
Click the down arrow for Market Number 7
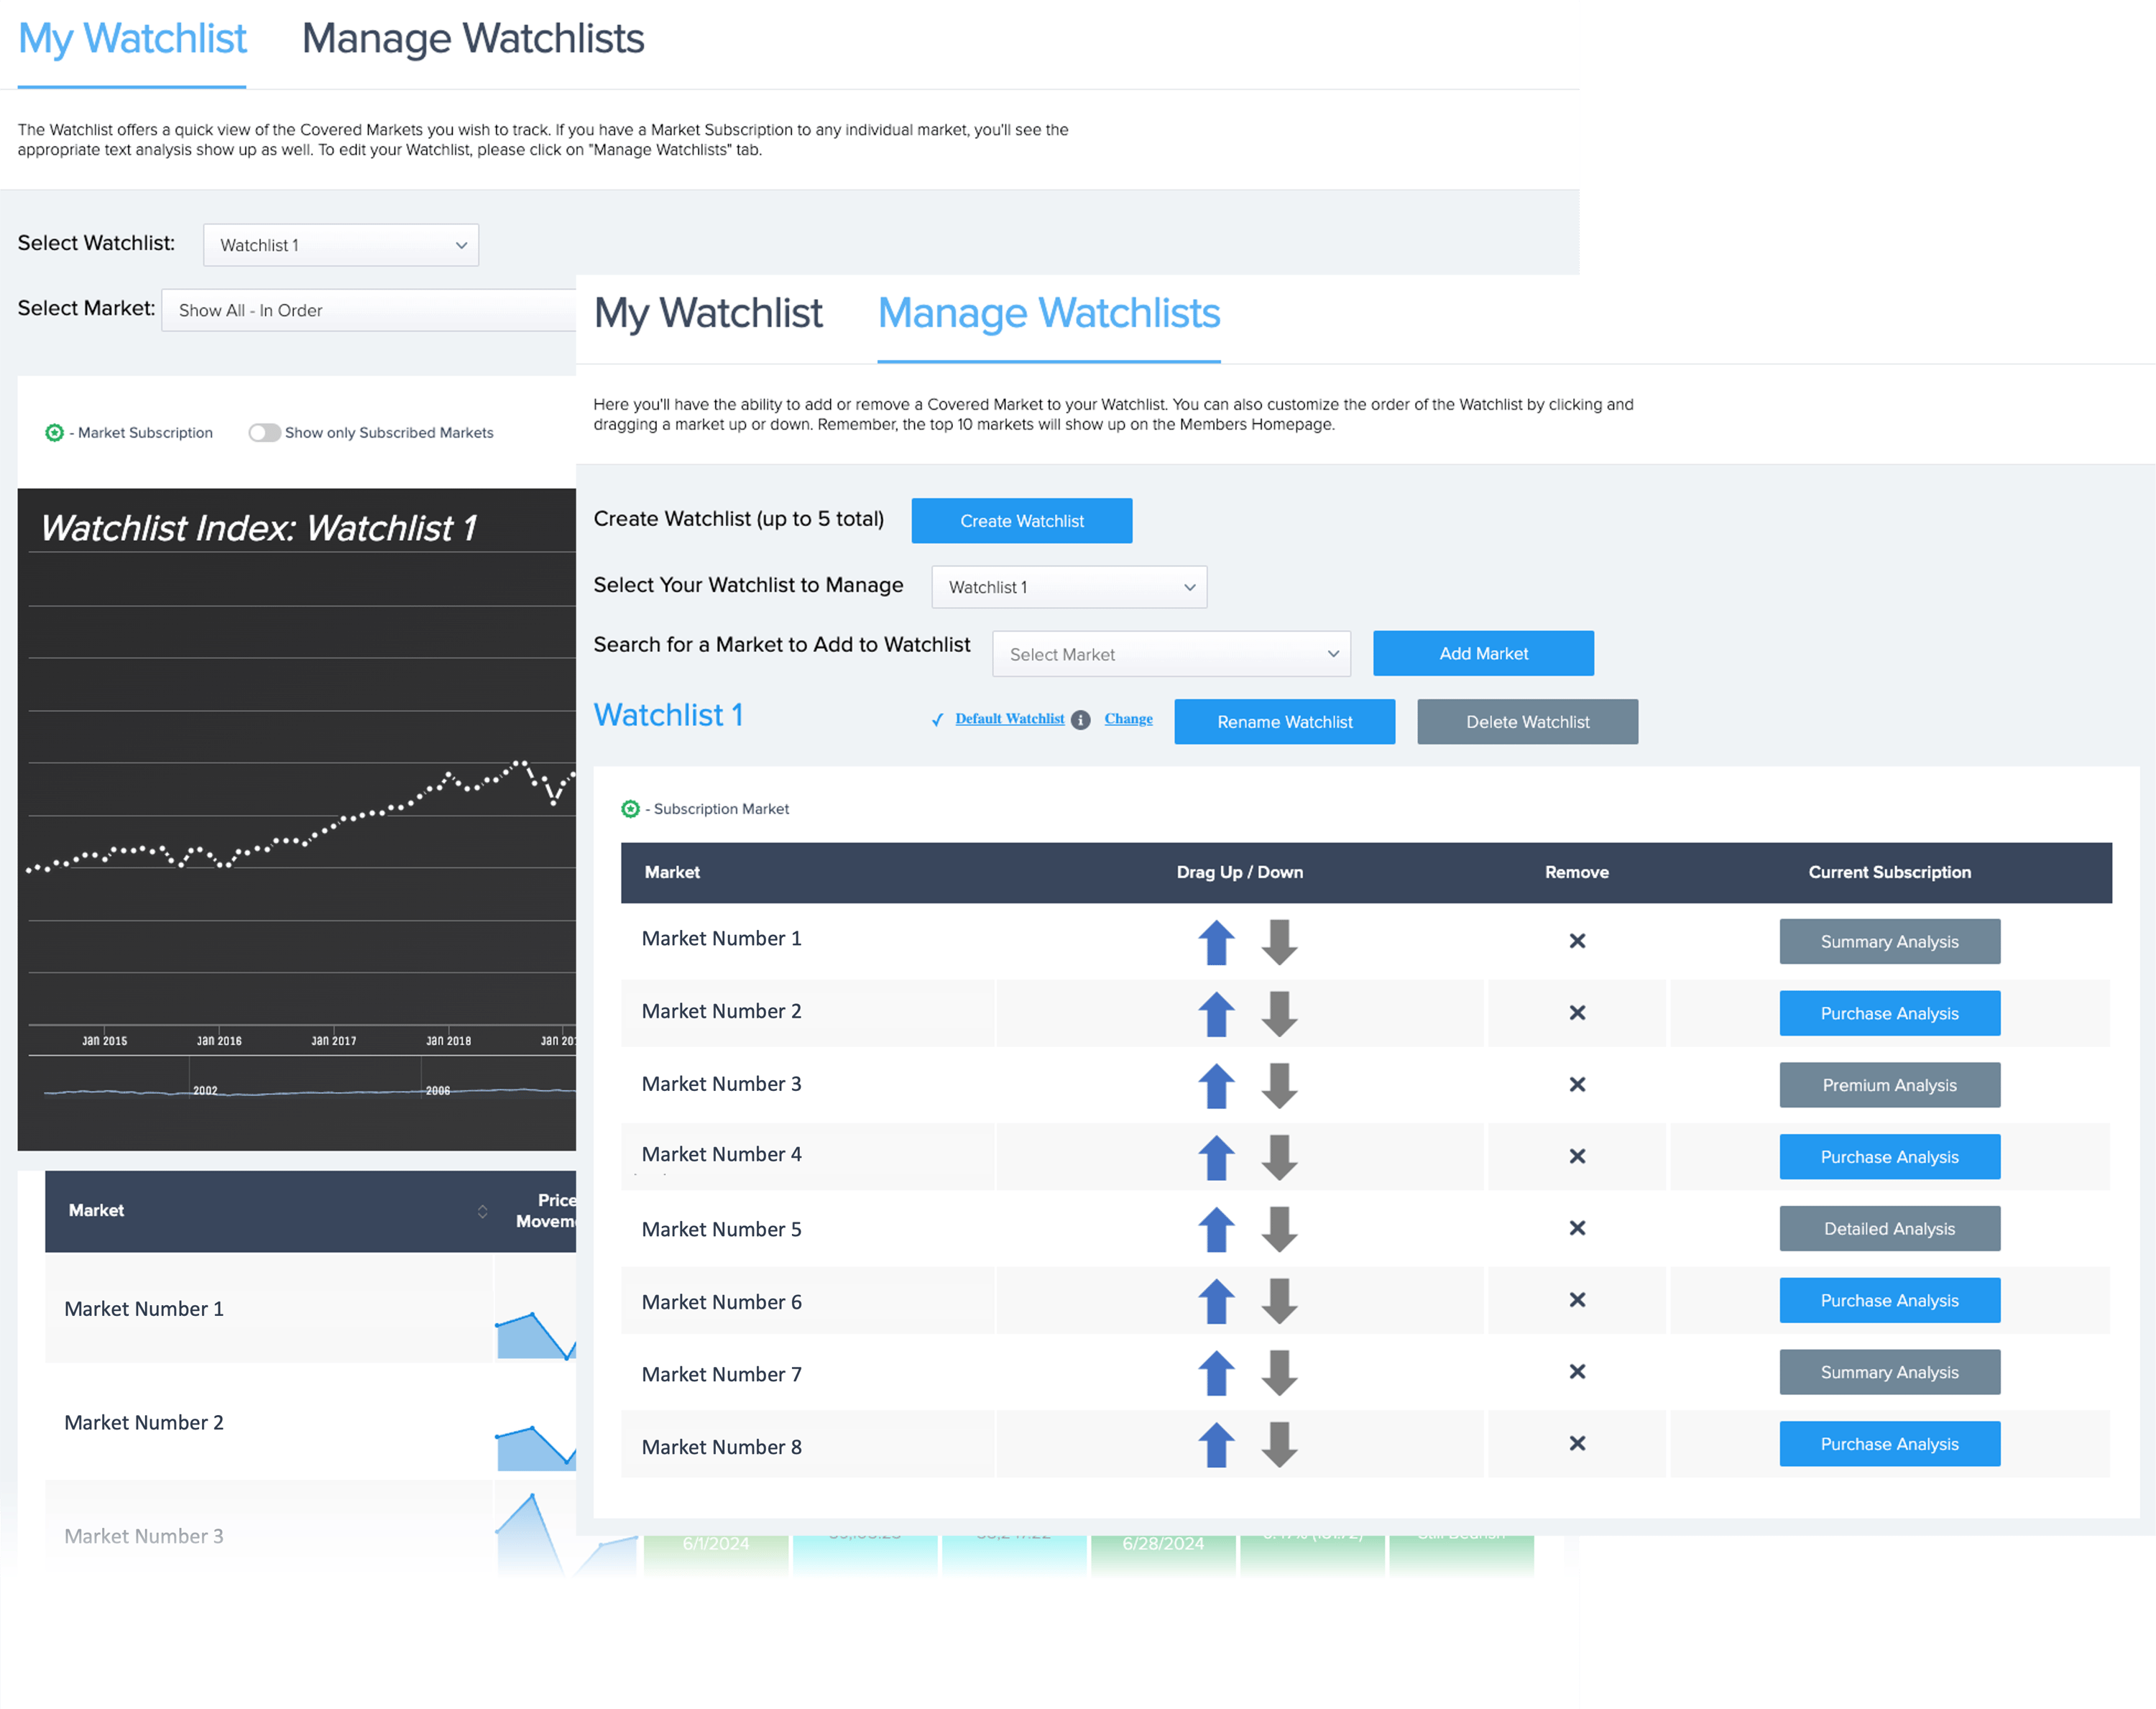click(x=1279, y=1373)
